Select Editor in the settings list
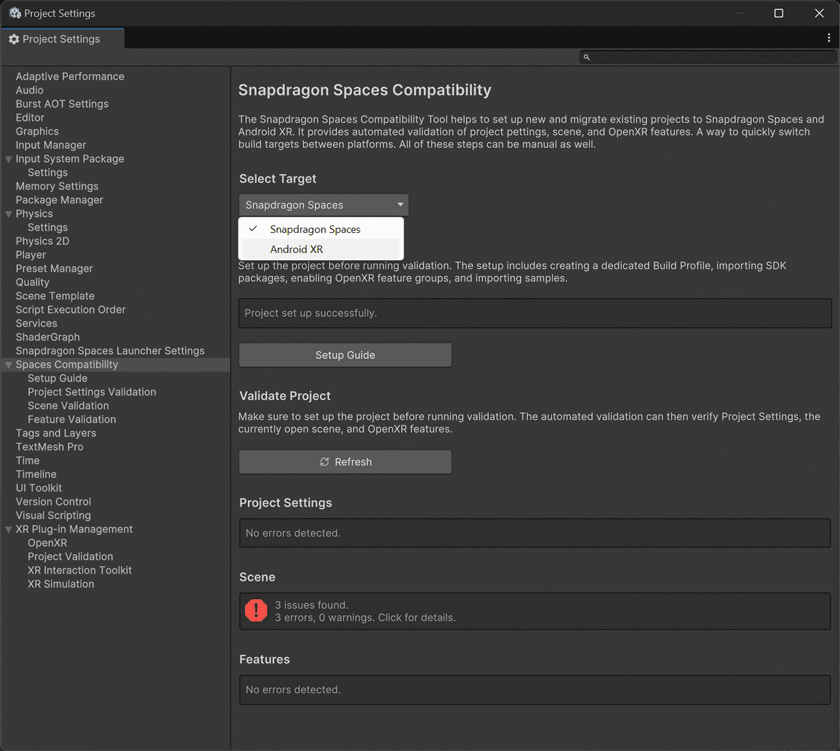 [30, 118]
